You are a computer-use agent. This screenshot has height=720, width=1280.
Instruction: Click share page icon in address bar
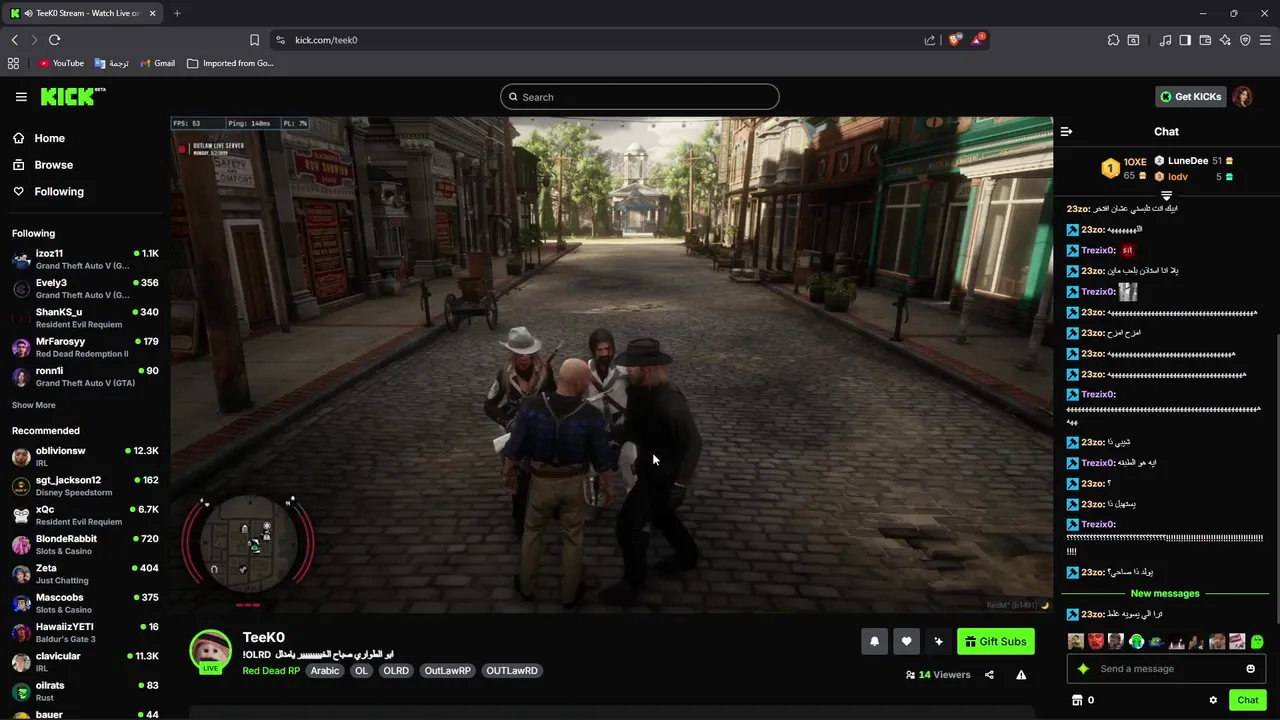tap(929, 40)
